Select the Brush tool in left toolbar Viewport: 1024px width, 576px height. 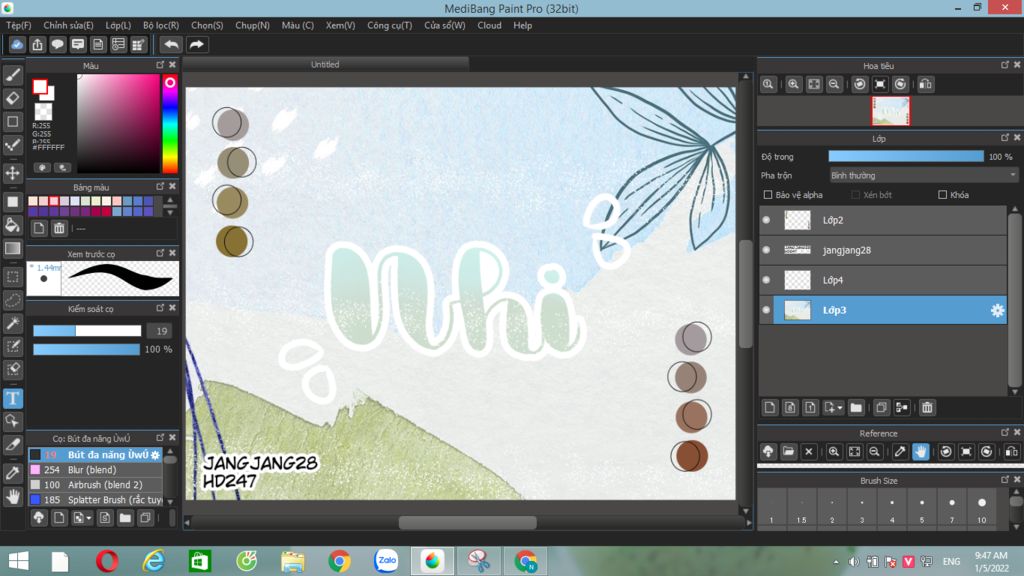(12, 75)
